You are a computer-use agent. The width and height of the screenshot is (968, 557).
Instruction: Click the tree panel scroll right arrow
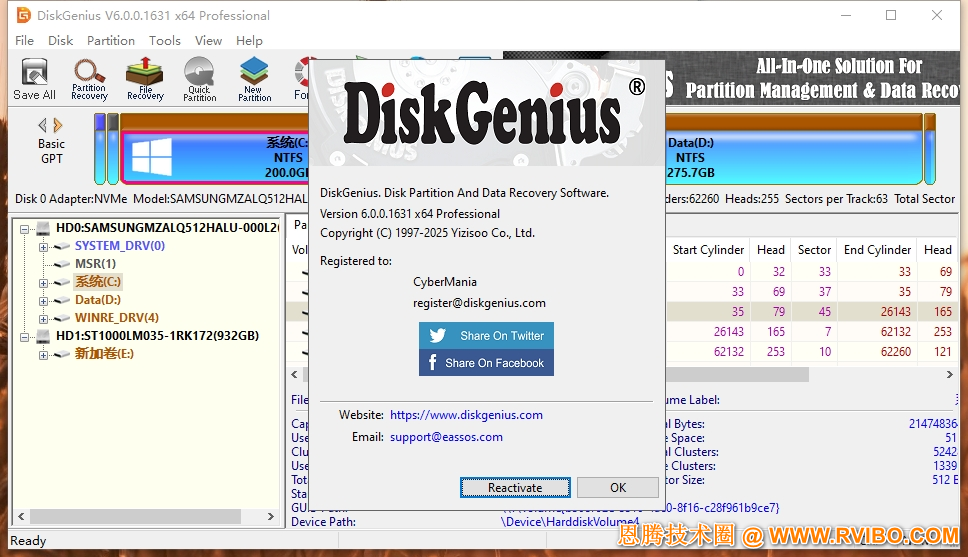coord(270,516)
